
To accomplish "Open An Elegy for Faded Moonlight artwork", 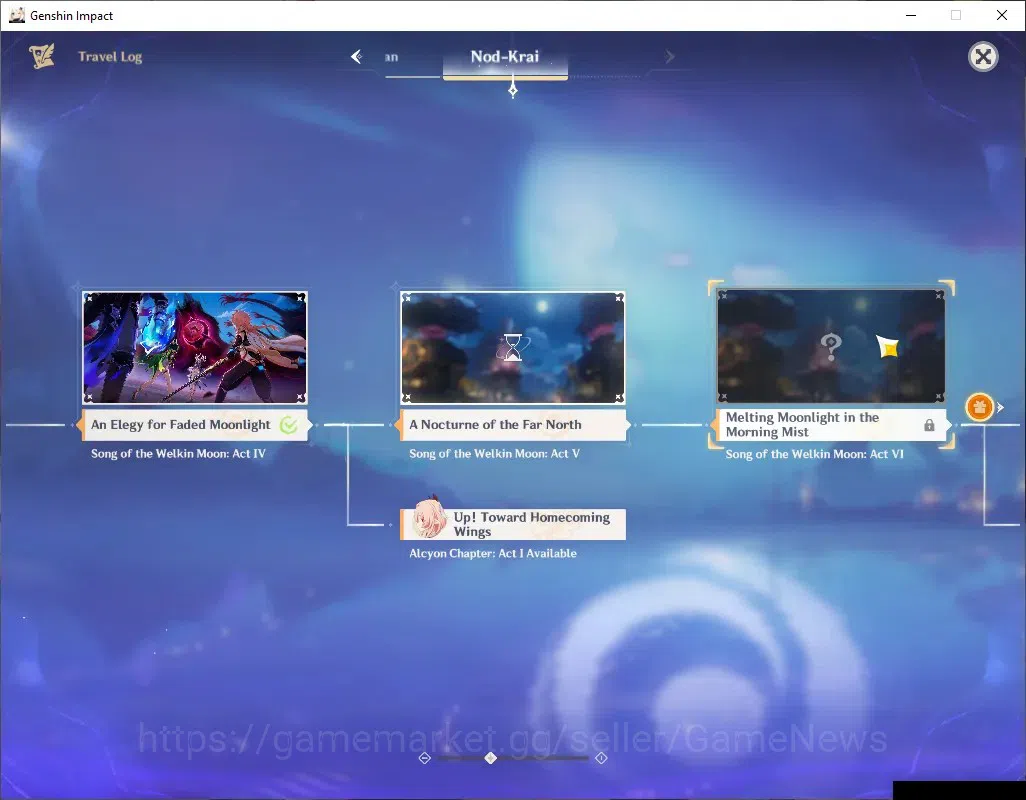I will [195, 347].
